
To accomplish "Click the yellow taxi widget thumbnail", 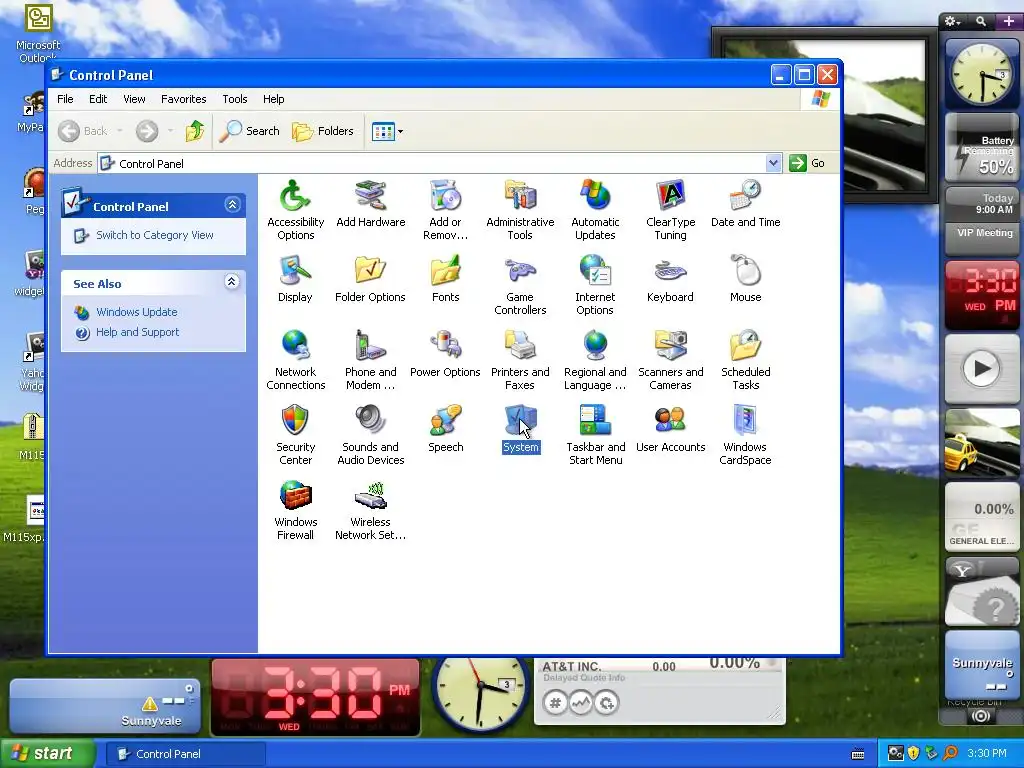I will (x=982, y=443).
